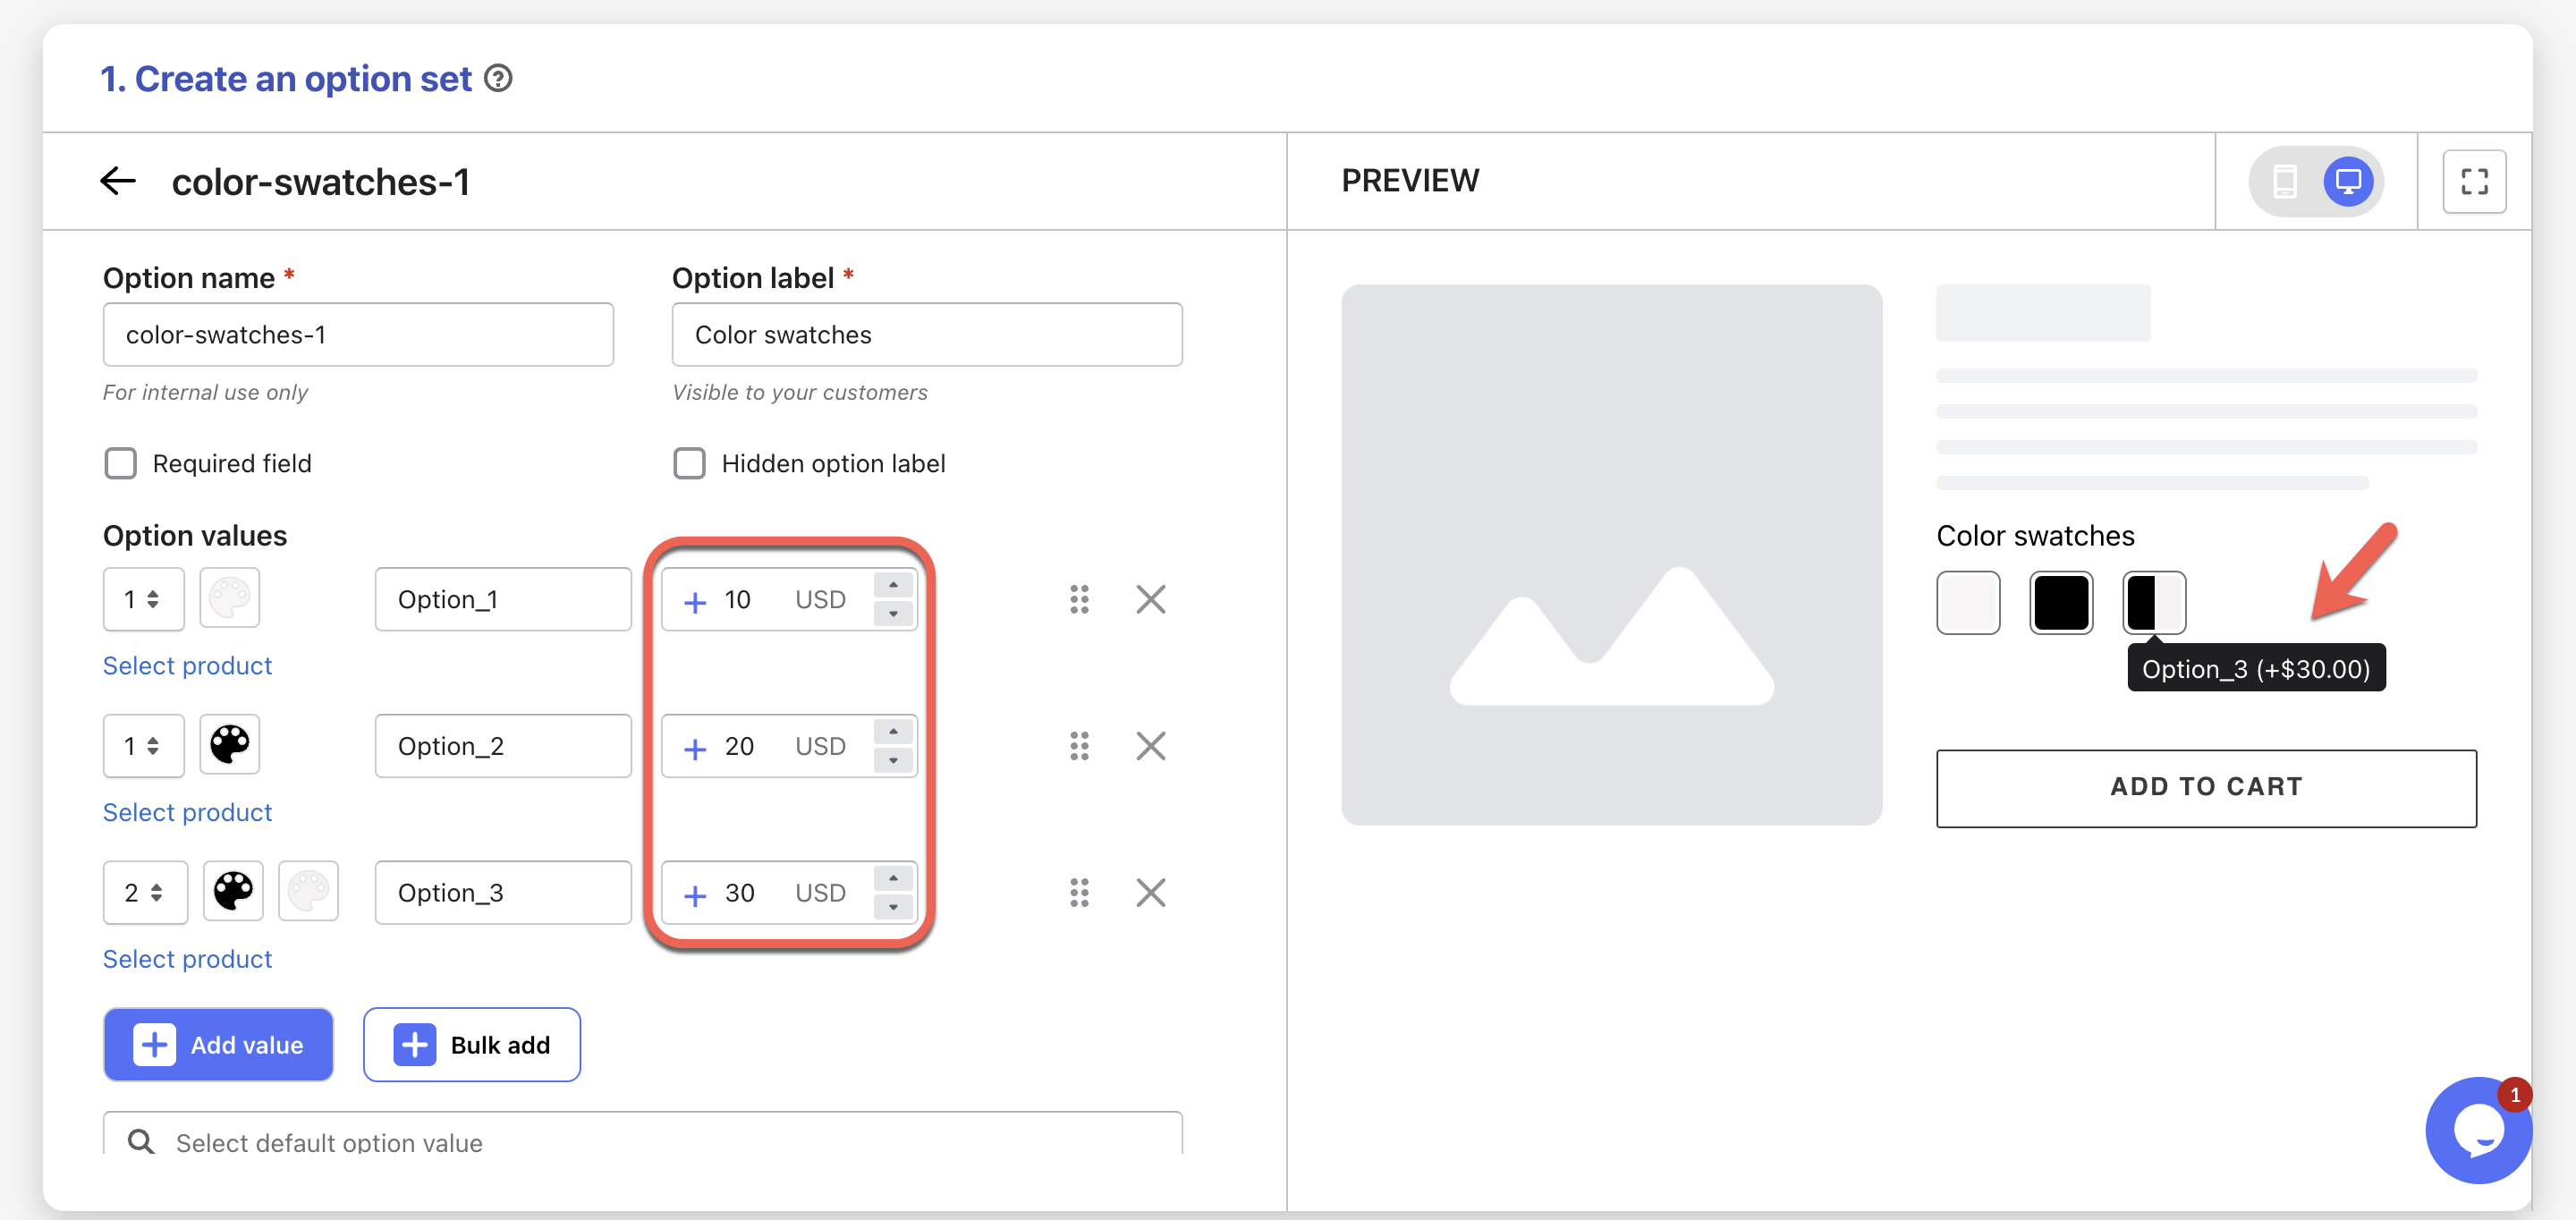
Task: Click the back arrow beside color-swatches-1
Action: [118, 181]
